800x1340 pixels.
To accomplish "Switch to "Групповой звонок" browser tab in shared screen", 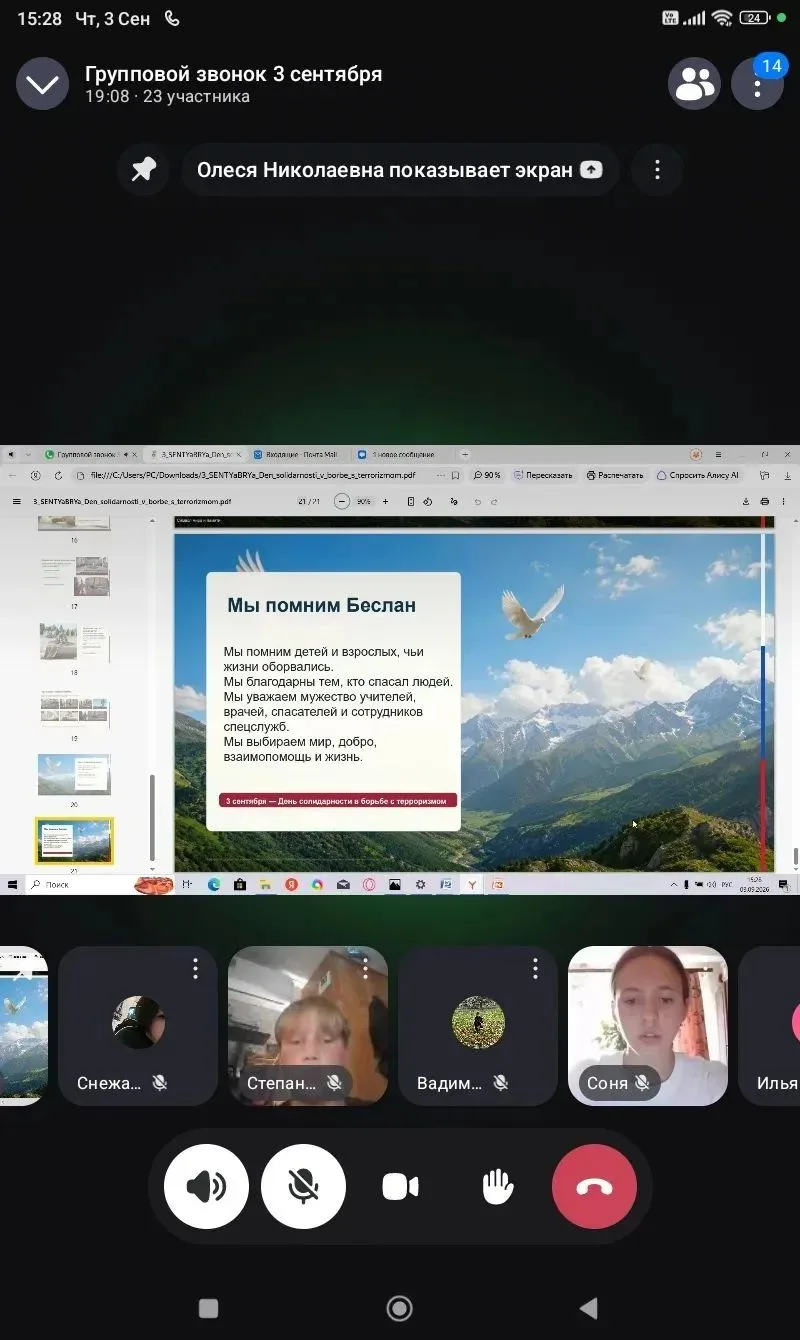I will pyautogui.click(x=91, y=454).
